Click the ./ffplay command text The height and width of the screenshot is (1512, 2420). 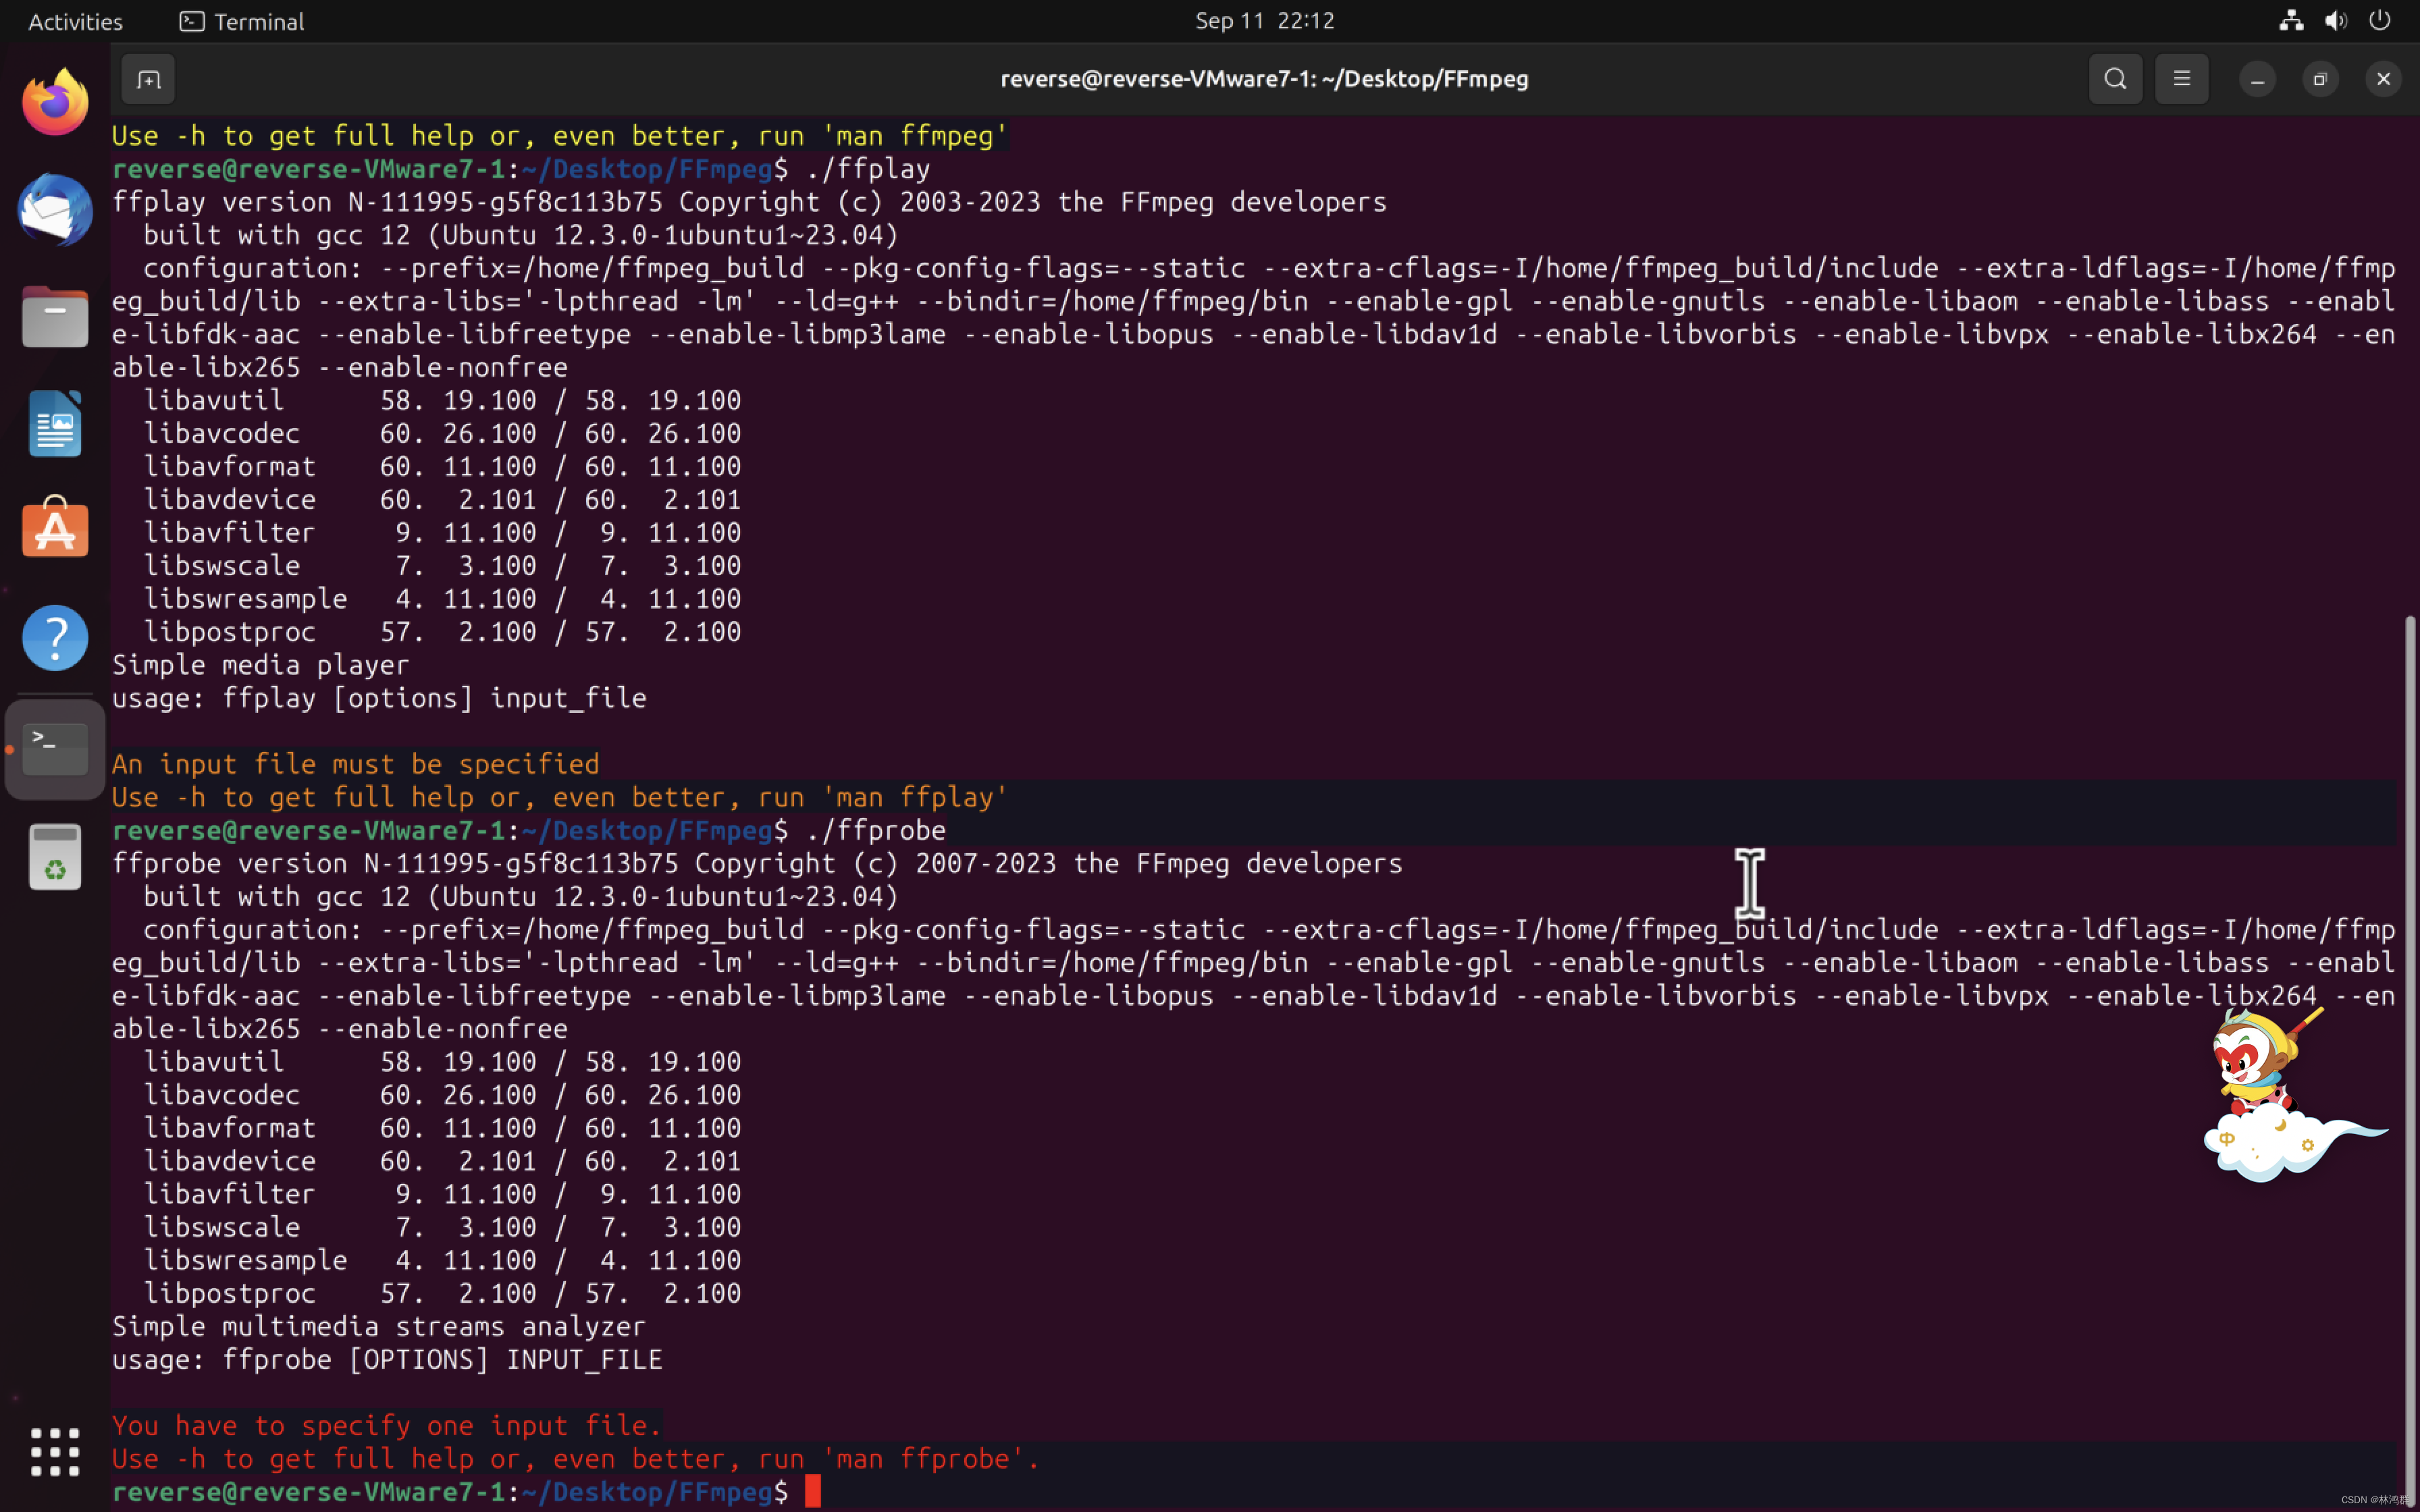click(868, 169)
